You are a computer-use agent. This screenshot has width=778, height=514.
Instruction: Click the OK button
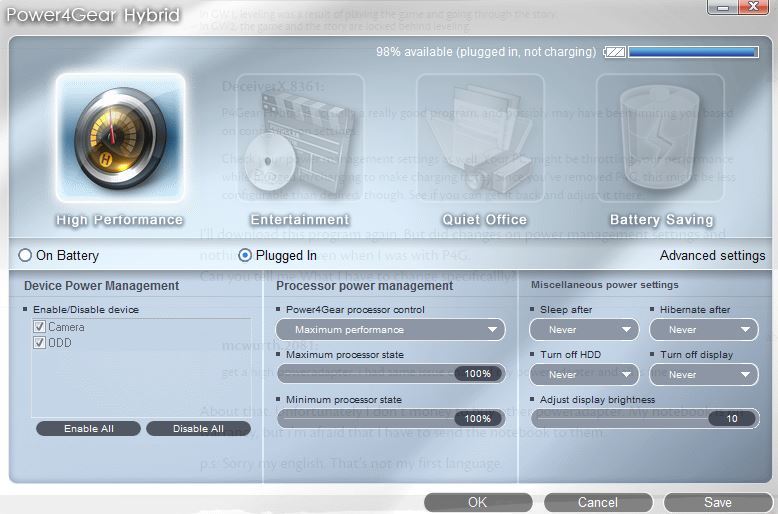pos(478,502)
